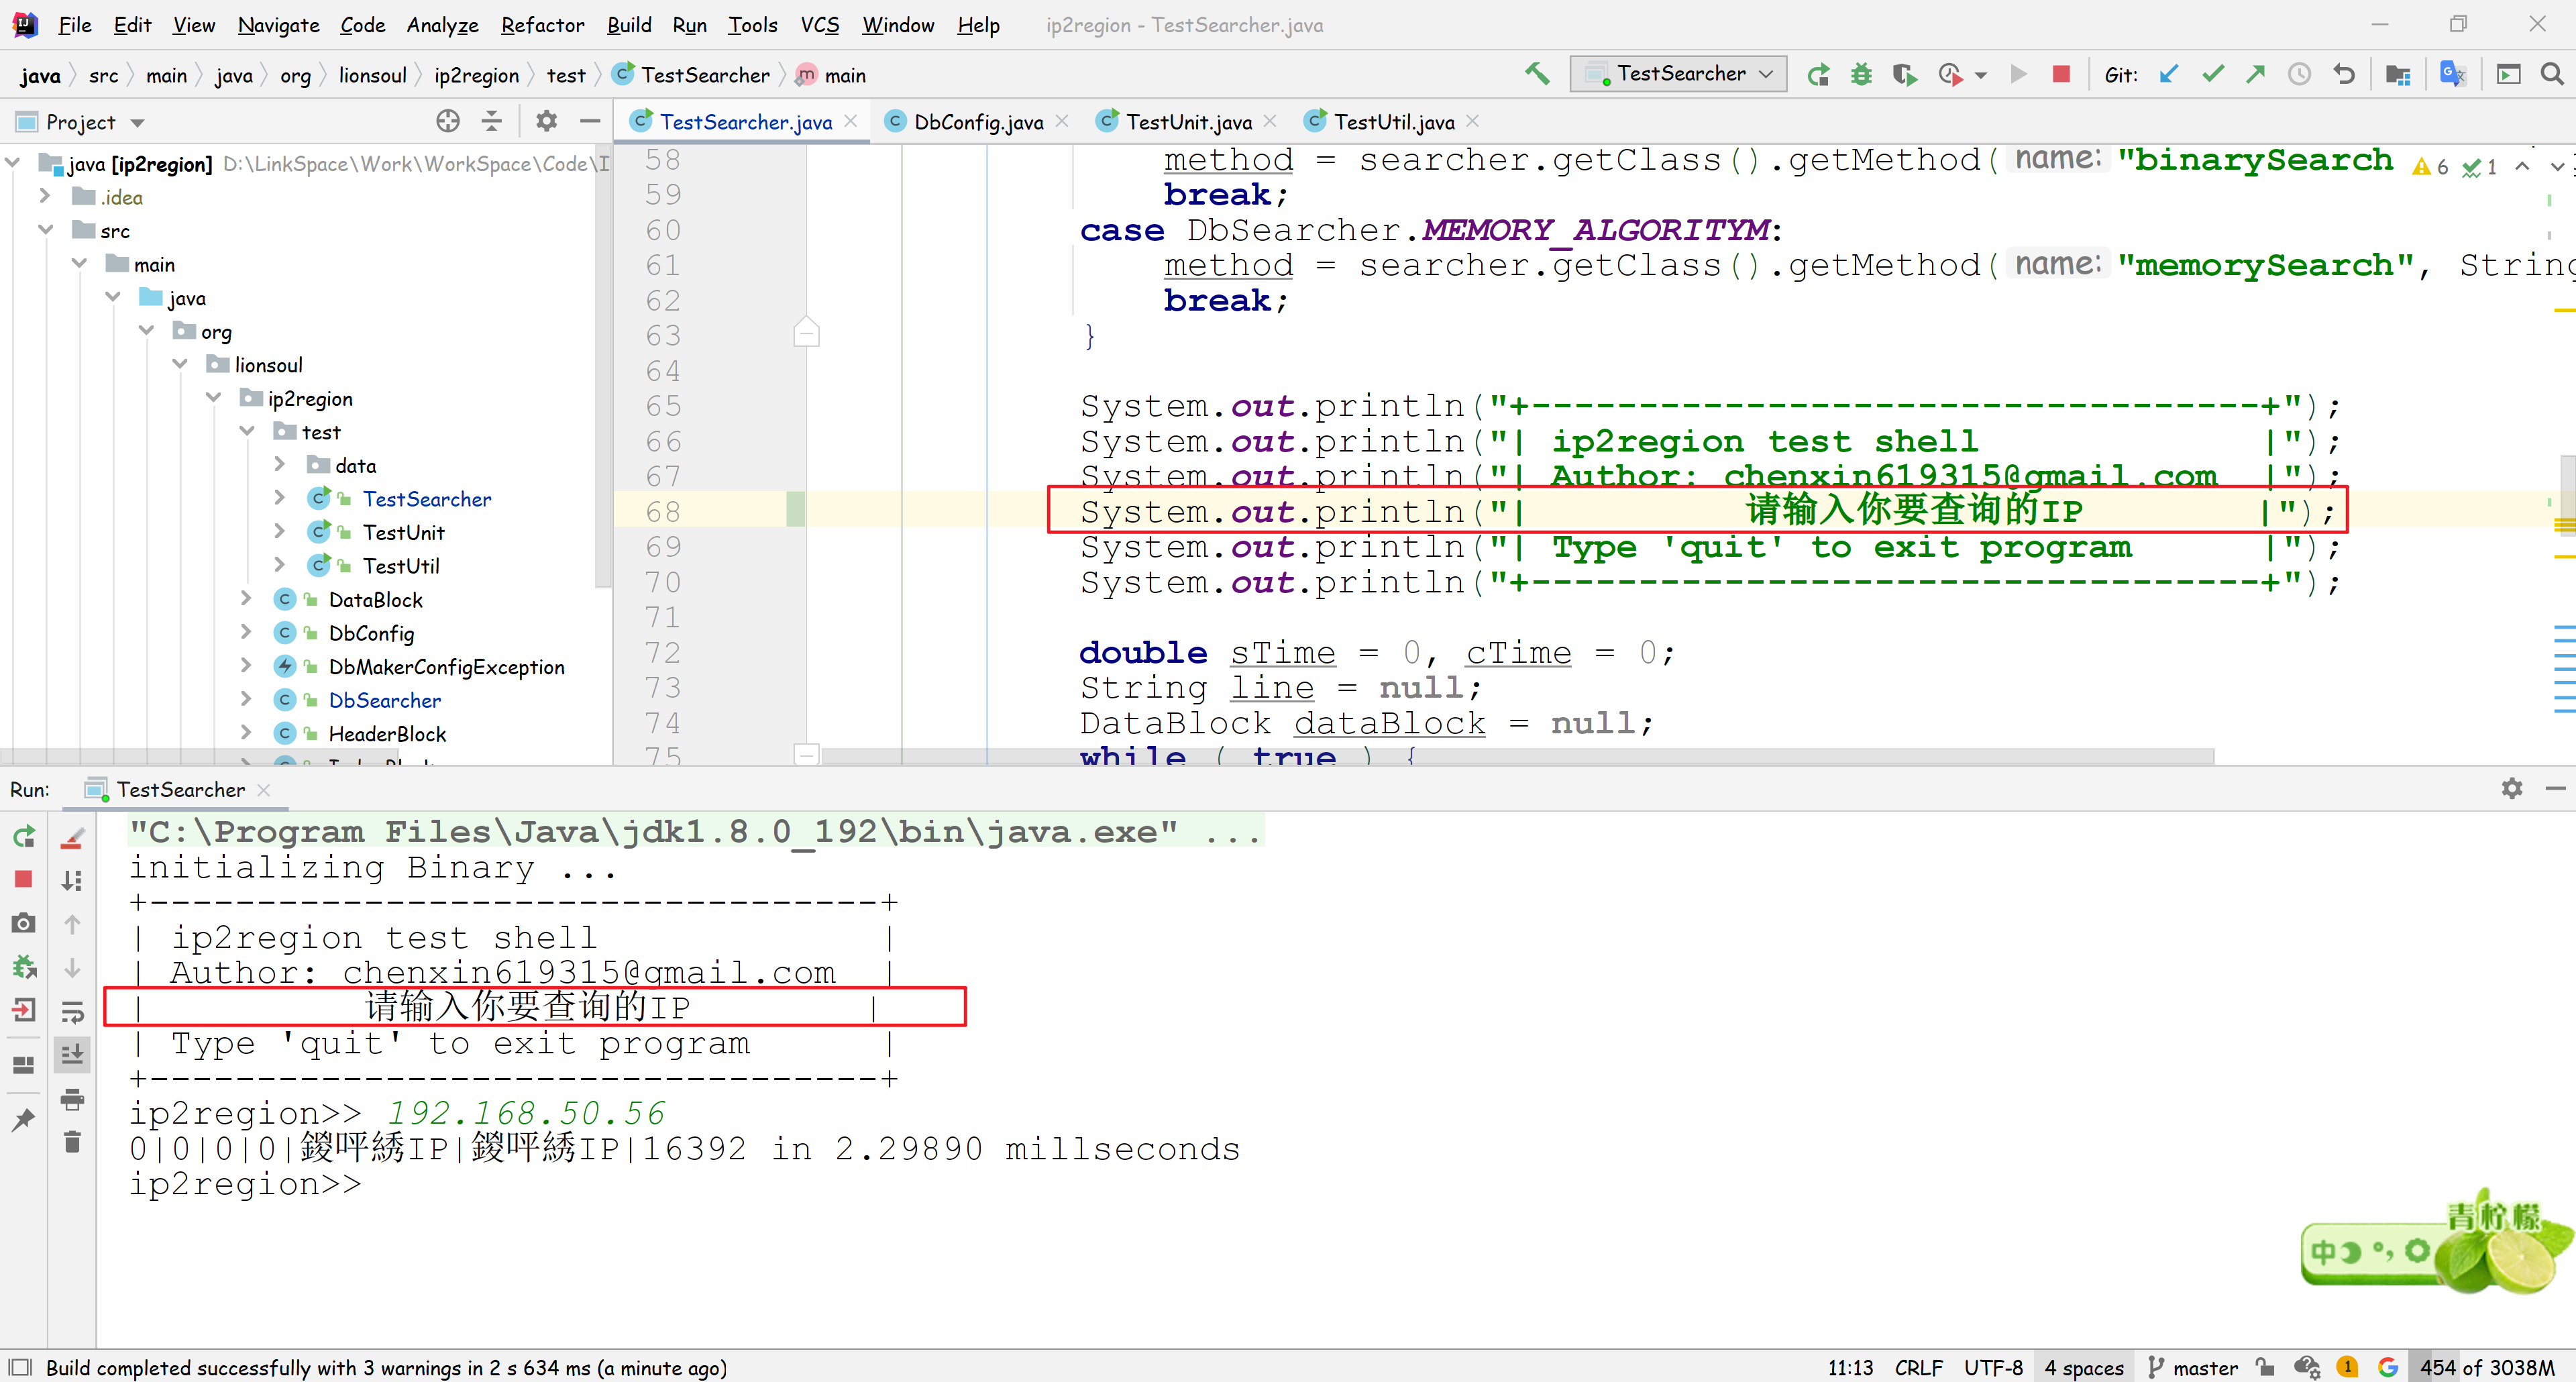Expand the data folder
Viewport: 2576px width, 1382px height.
(280, 464)
